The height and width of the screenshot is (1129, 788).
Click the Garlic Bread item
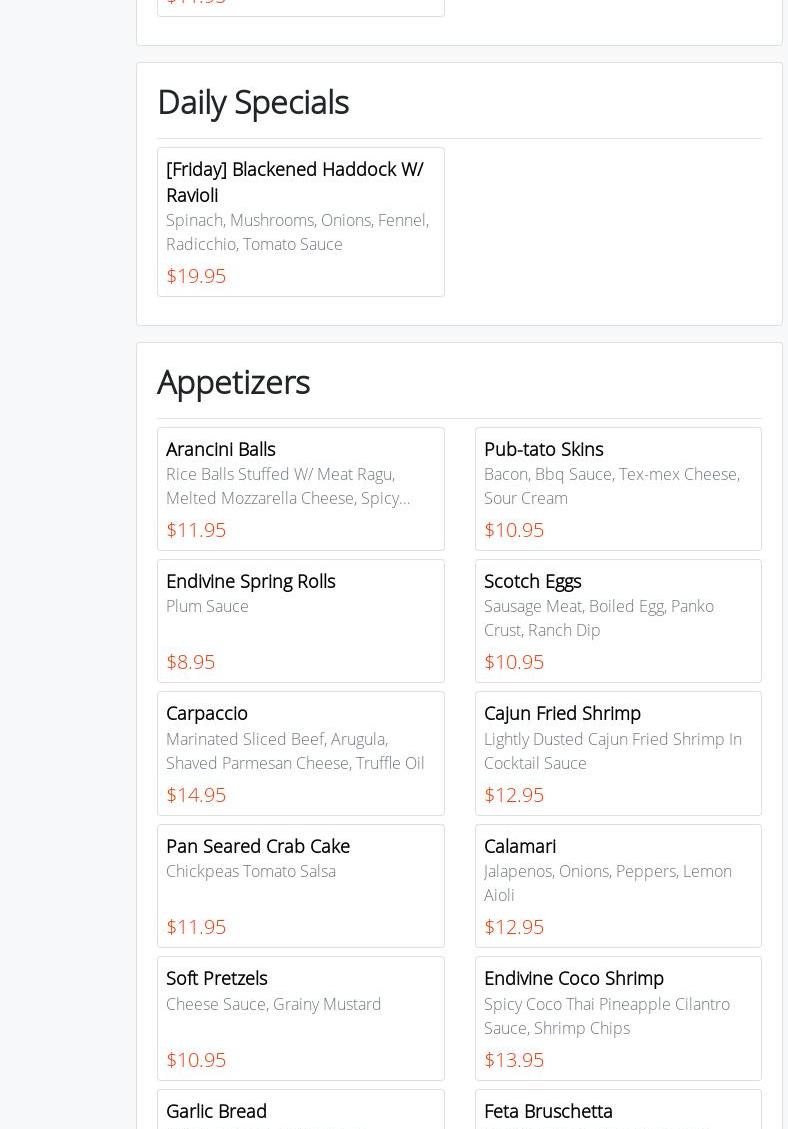pos(300,1111)
